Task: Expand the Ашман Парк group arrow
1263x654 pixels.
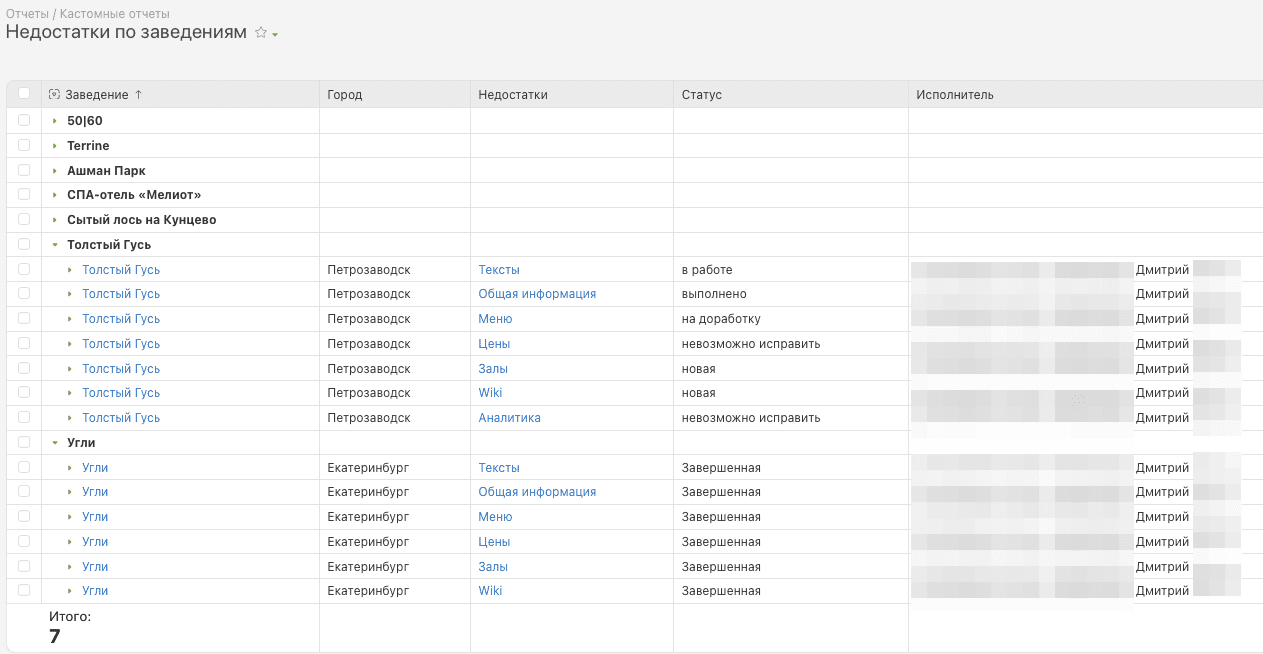Action: pyautogui.click(x=55, y=171)
